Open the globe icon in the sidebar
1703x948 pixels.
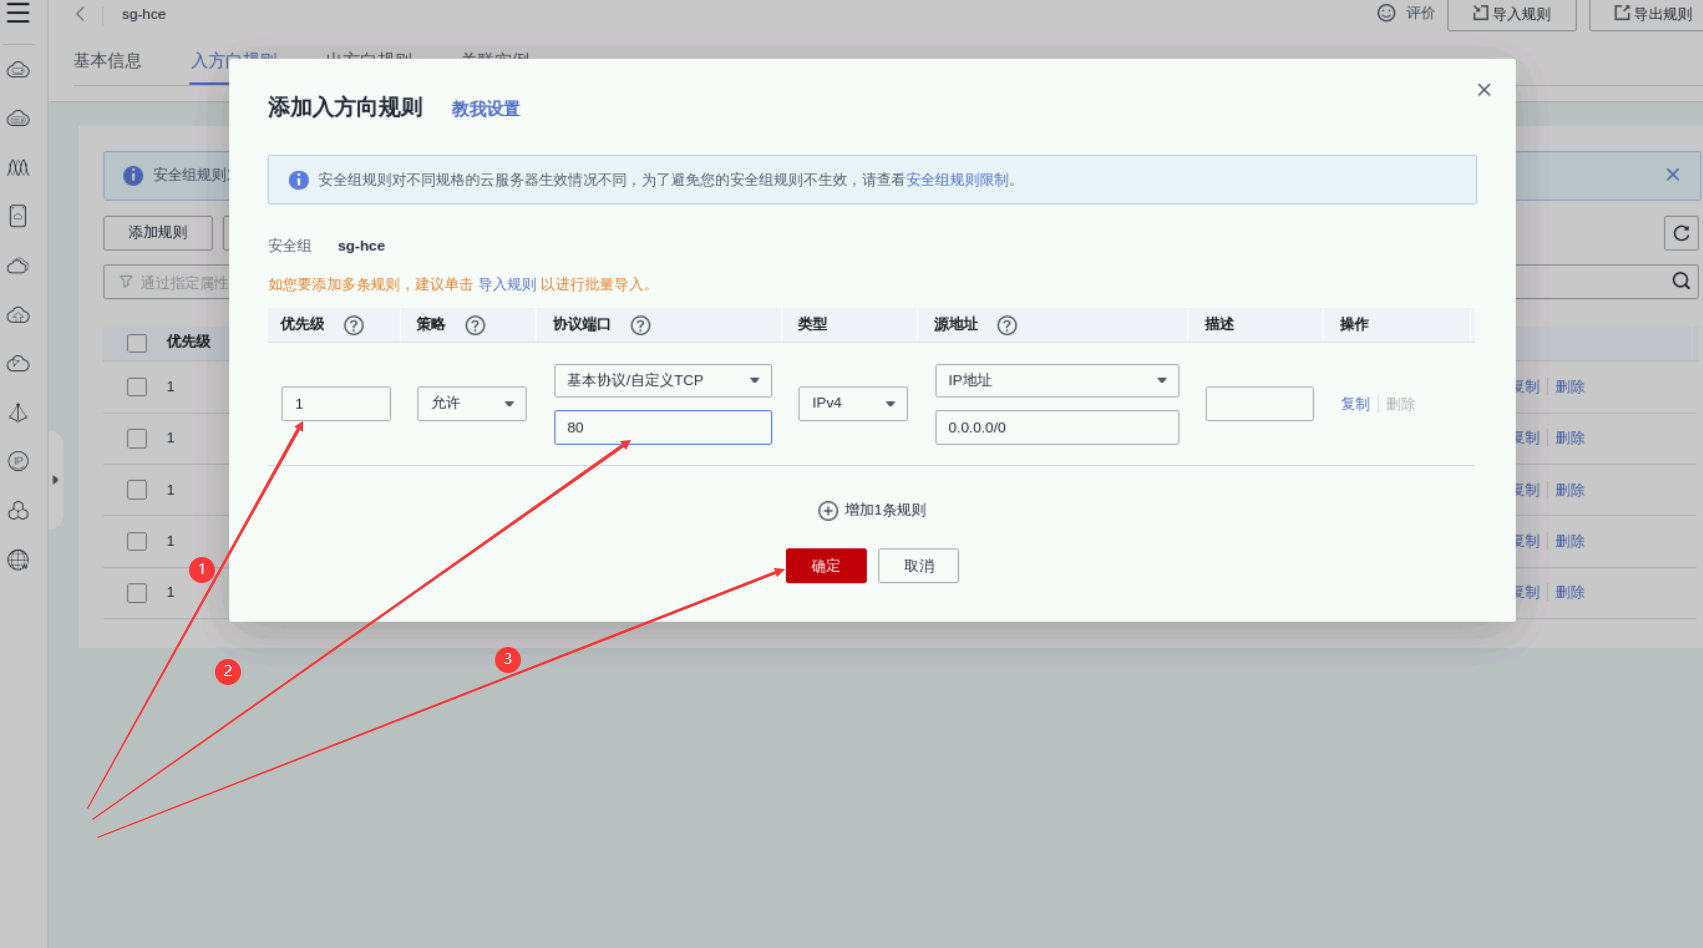18,560
